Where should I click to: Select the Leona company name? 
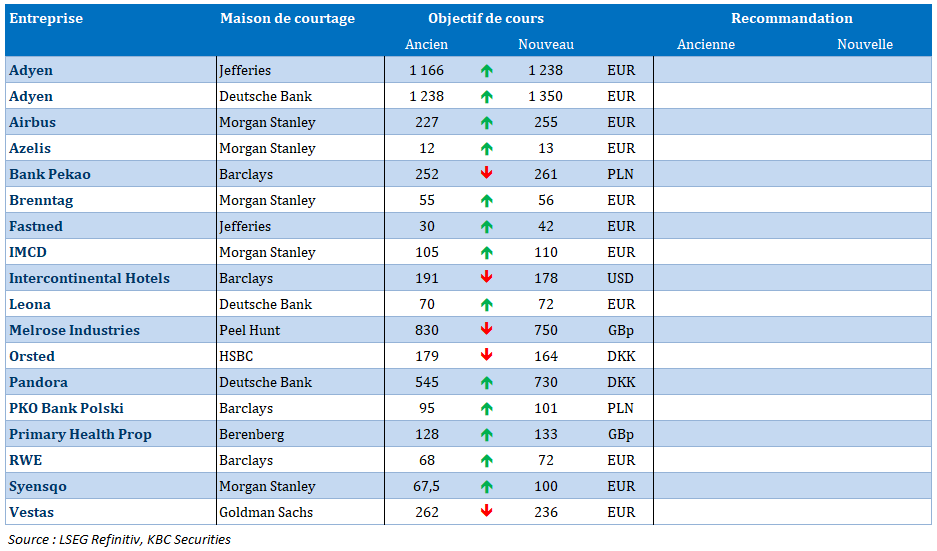30,304
